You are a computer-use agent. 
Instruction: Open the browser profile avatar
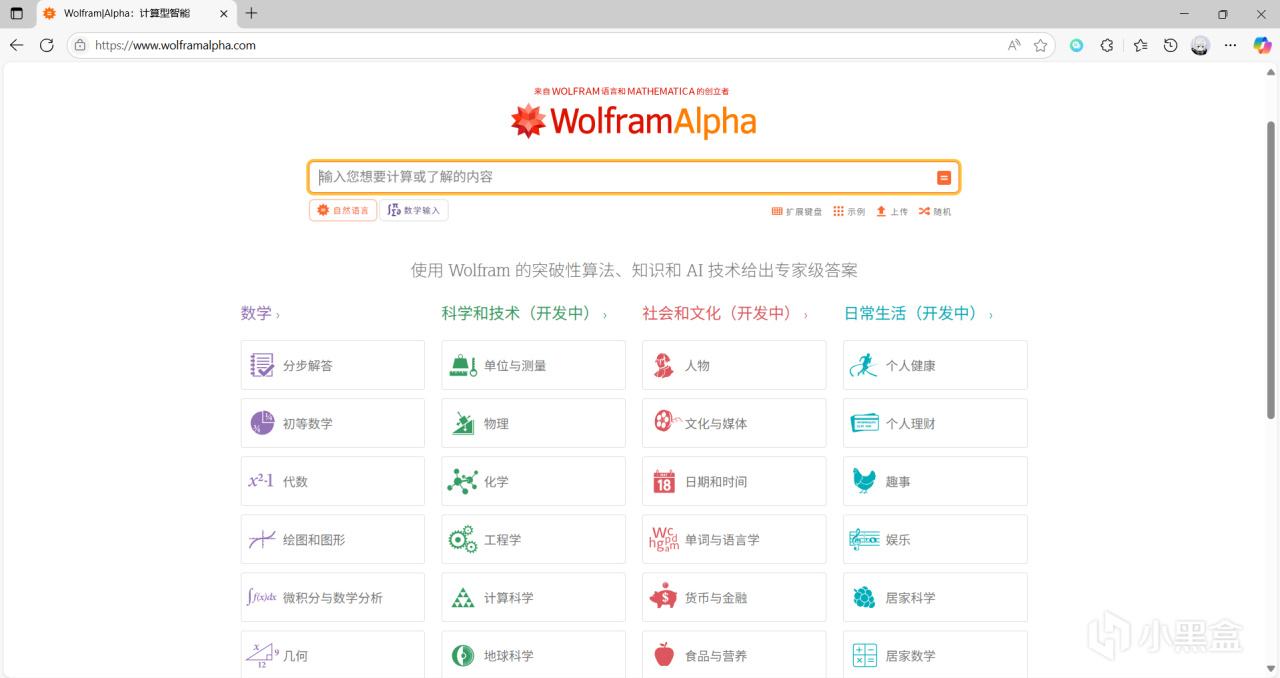click(1201, 45)
